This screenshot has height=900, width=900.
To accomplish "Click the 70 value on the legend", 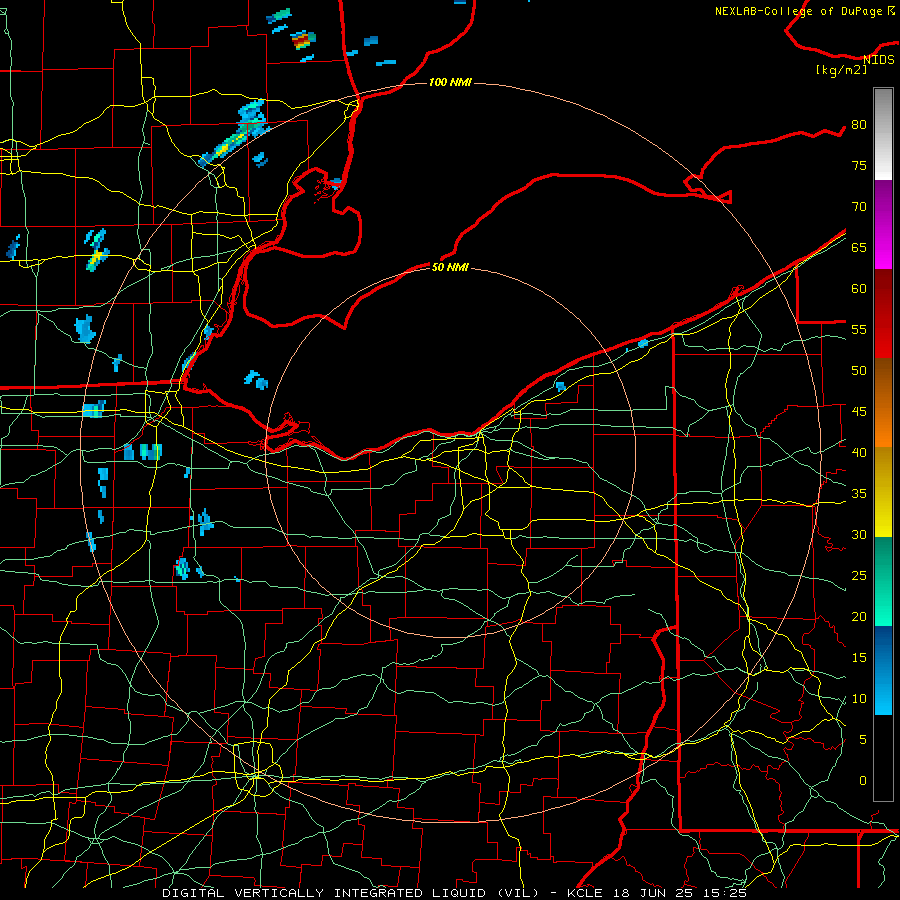I will coord(859,207).
